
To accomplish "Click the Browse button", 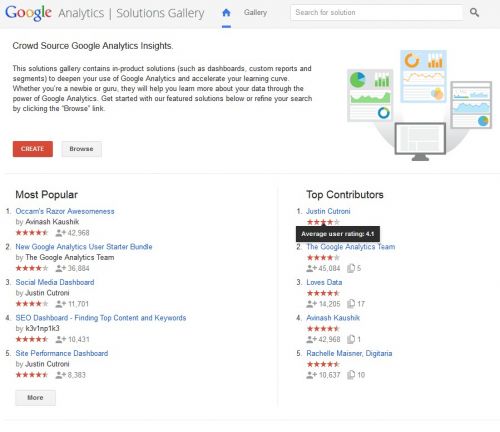I will click(82, 149).
